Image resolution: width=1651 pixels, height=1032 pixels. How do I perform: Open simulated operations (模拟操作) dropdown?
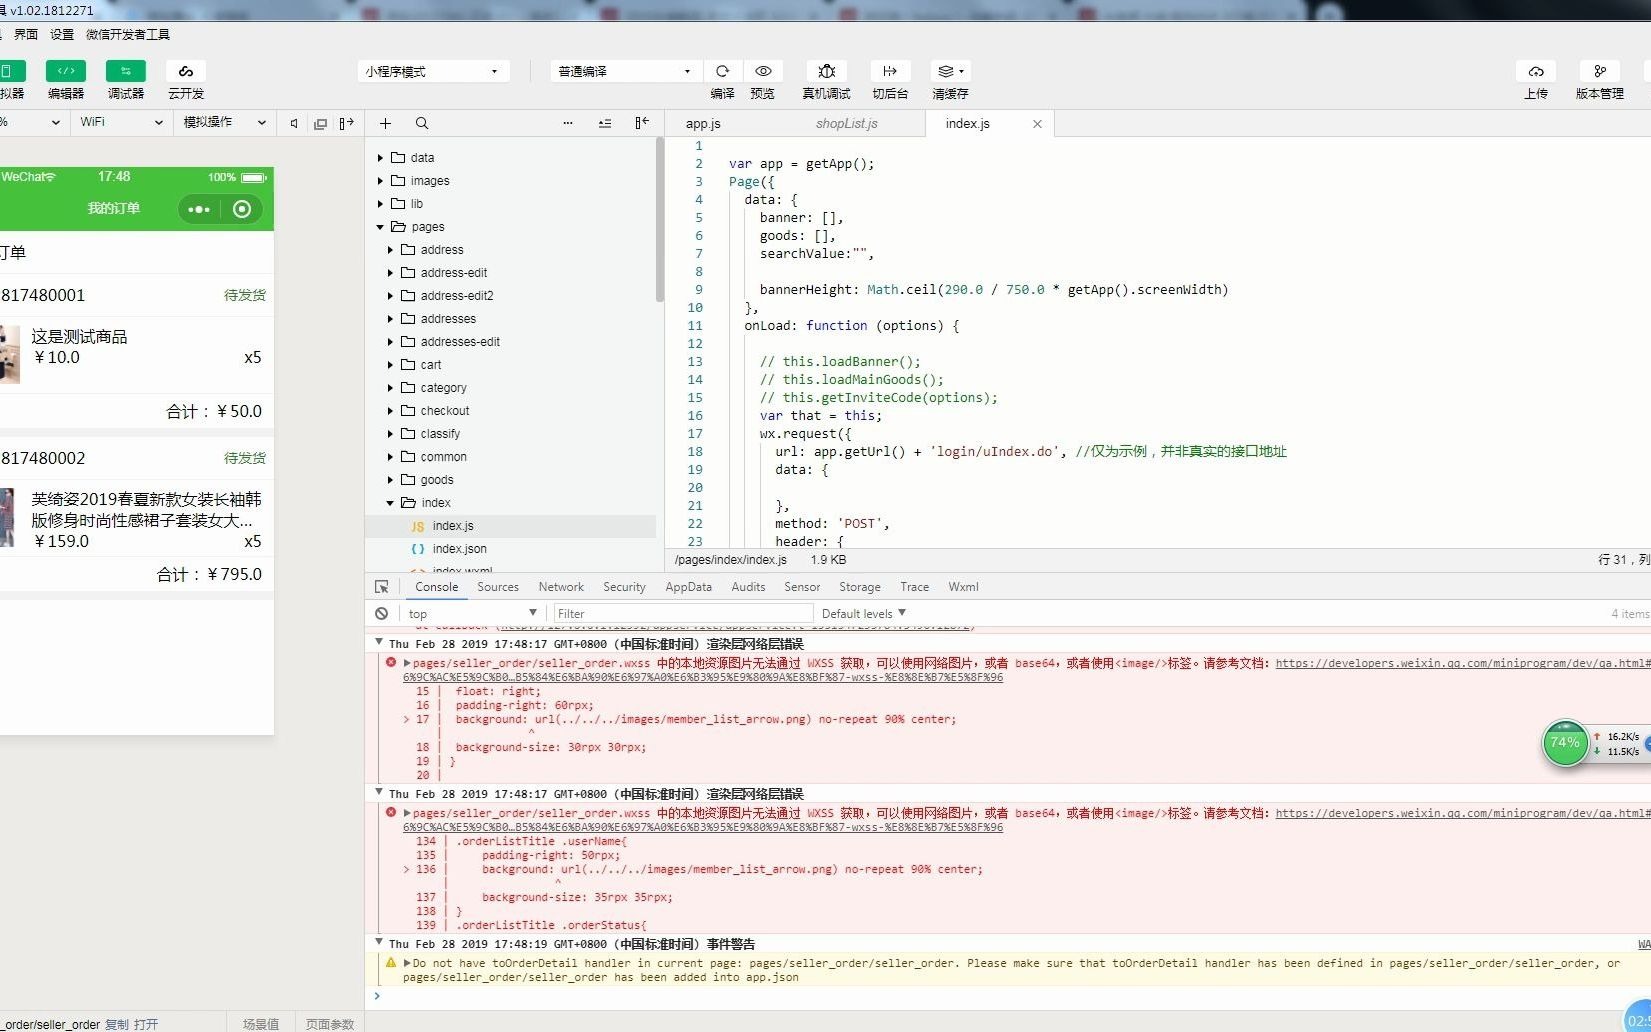click(x=225, y=122)
